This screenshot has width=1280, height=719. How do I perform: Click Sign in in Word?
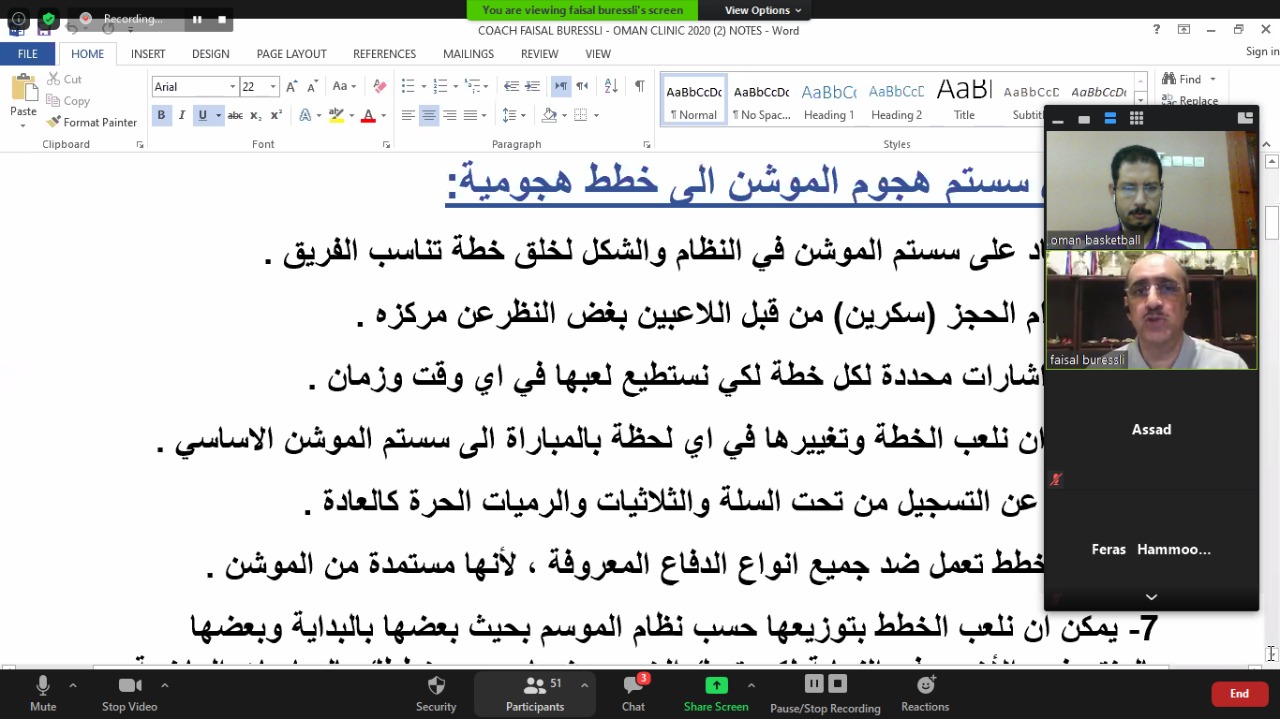tap(1262, 52)
